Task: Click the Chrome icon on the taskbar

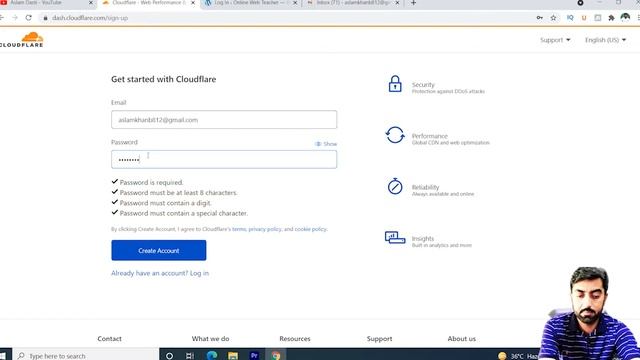Action: click(x=276, y=356)
